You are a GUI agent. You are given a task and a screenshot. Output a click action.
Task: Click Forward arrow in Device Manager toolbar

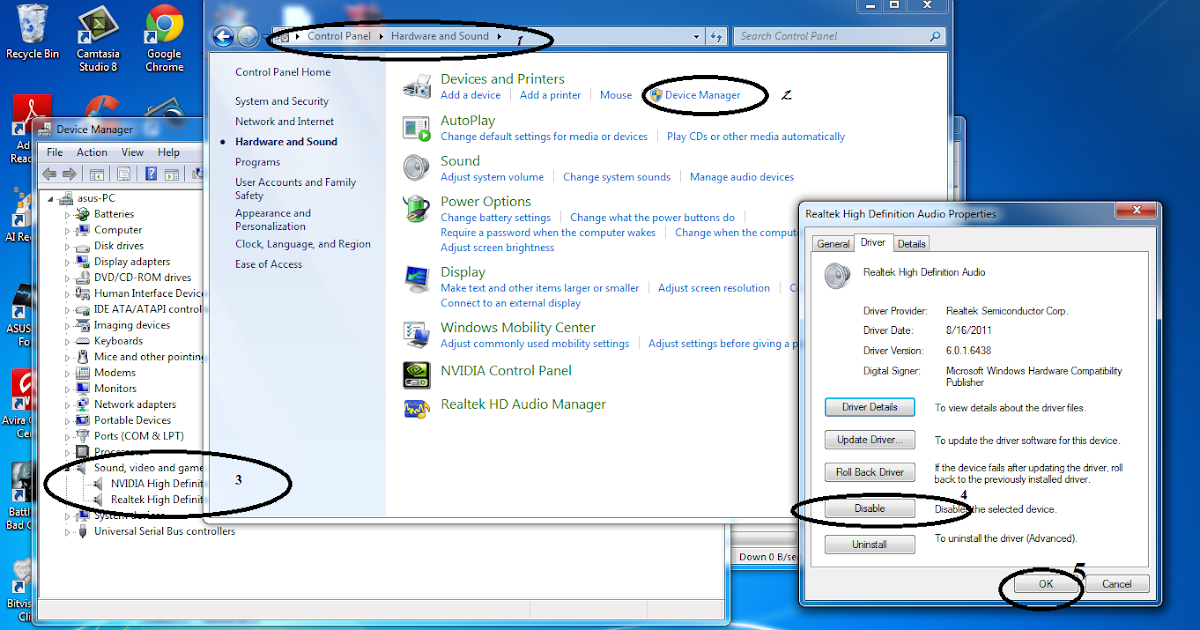point(69,174)
